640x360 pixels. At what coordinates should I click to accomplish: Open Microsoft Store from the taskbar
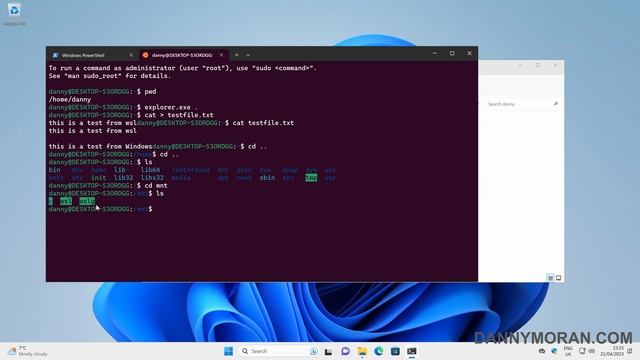395,351
